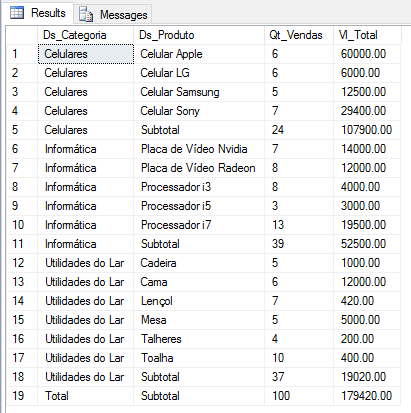Switch to the Messages tab
Viewport: 411px width, 413px height.
tap(113, 14)
